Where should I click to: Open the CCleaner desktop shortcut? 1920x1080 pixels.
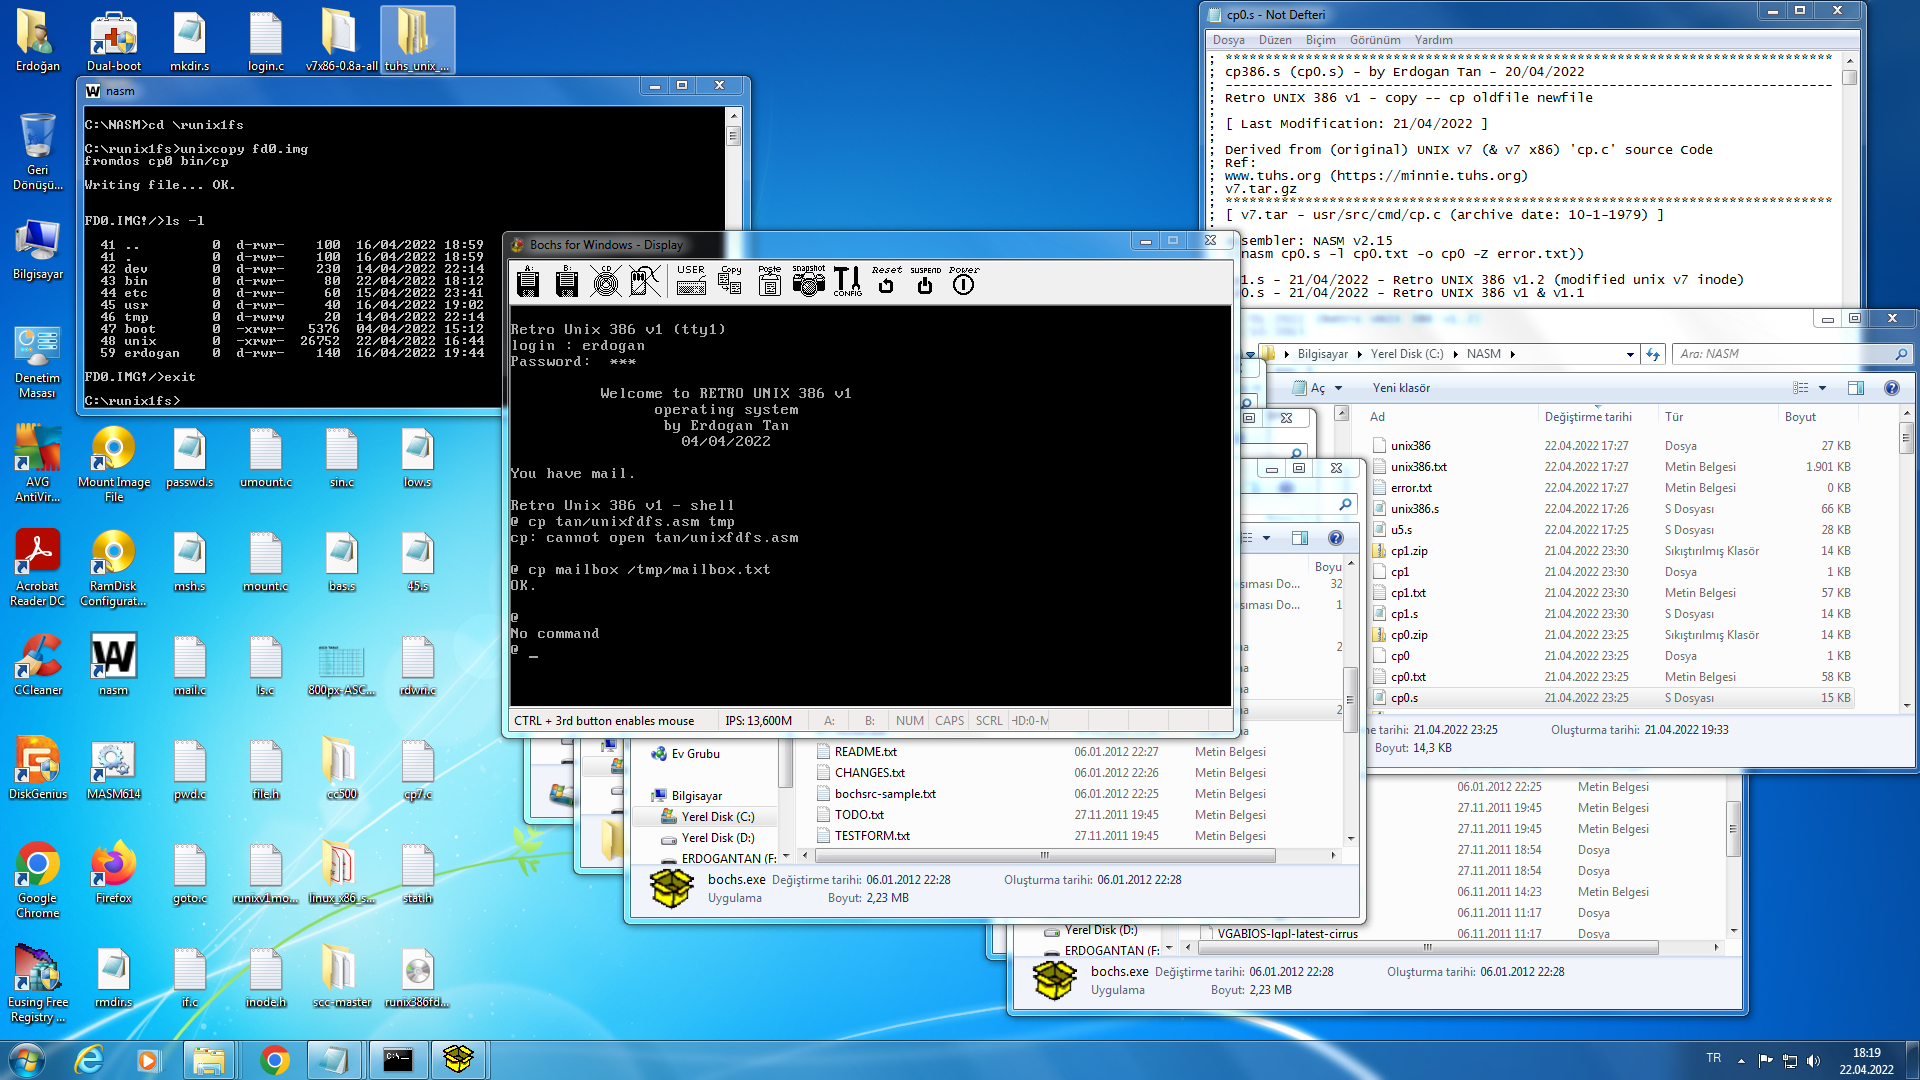pos(38,664)
